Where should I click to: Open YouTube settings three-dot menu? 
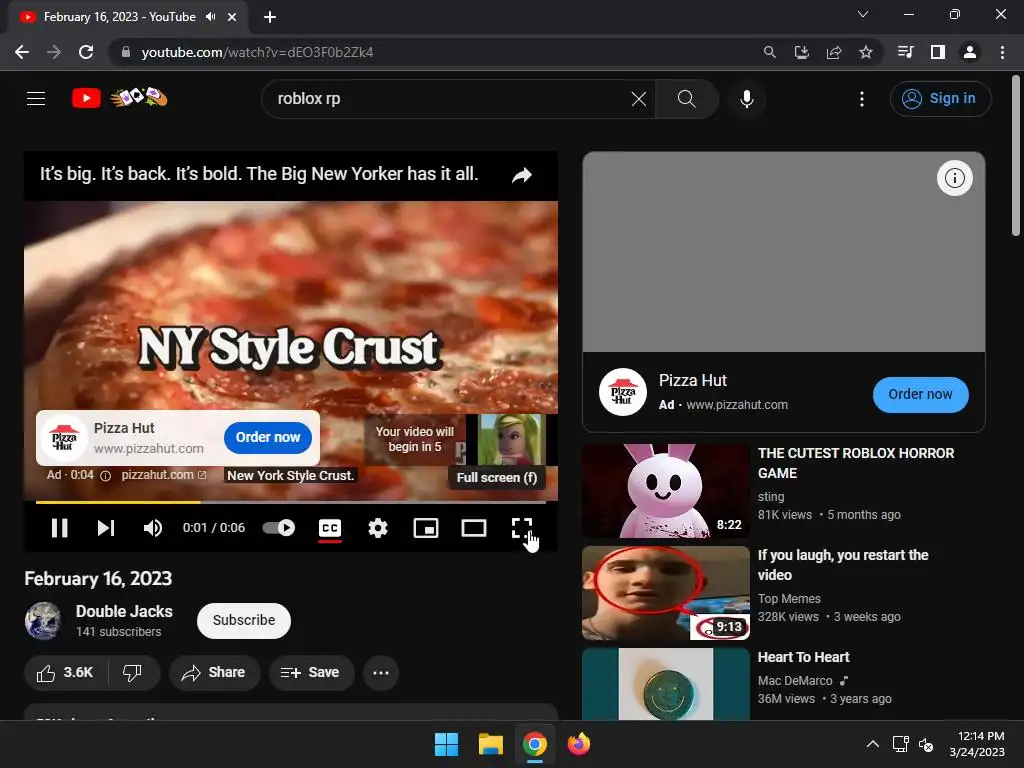(862, 99)
